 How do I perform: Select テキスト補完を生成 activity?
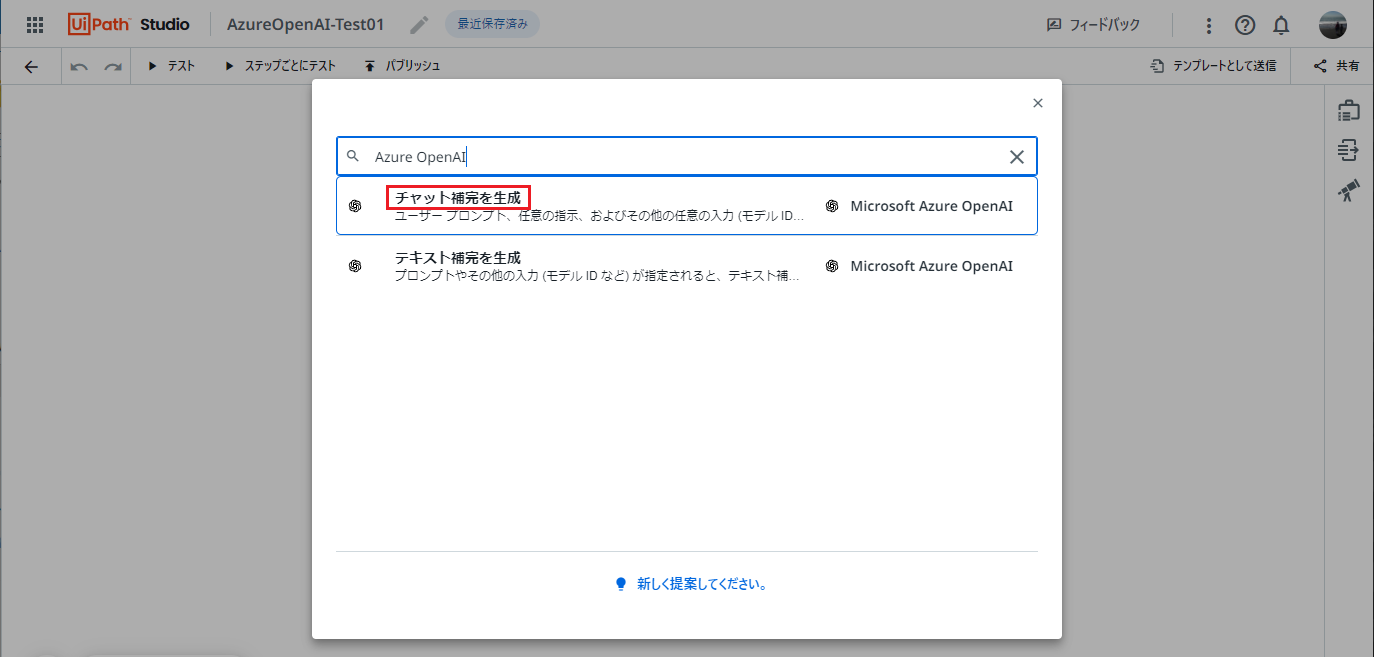[686, 266]
